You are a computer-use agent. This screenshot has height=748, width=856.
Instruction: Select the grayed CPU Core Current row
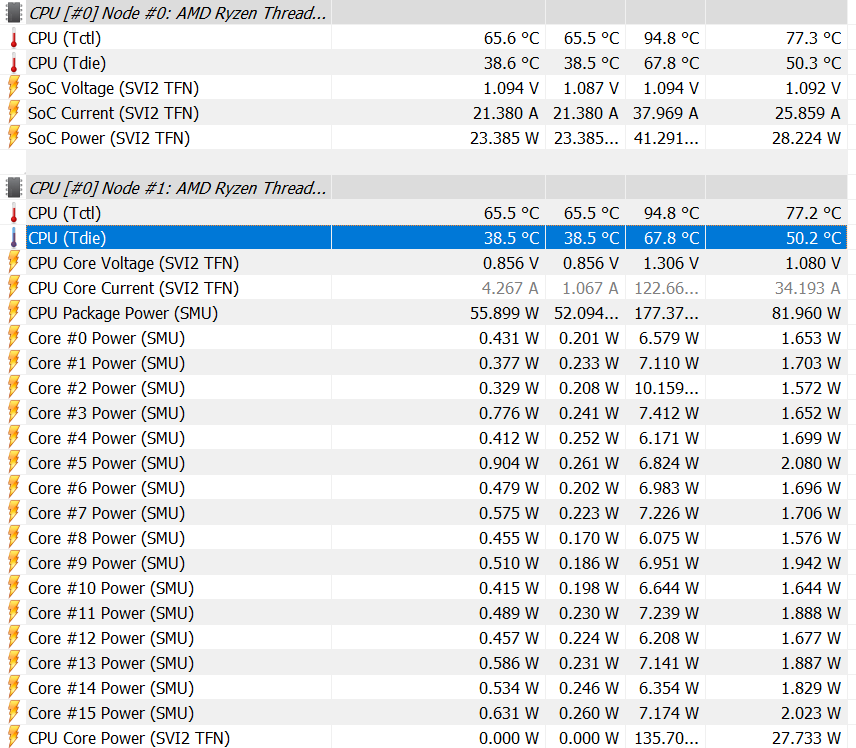(133, 288)
